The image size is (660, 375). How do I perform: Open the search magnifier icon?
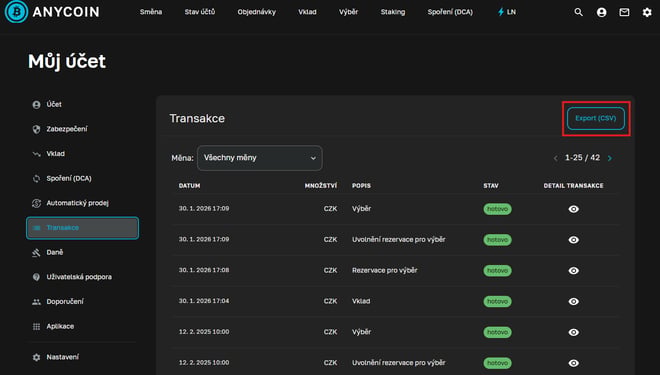coord(579,12)
